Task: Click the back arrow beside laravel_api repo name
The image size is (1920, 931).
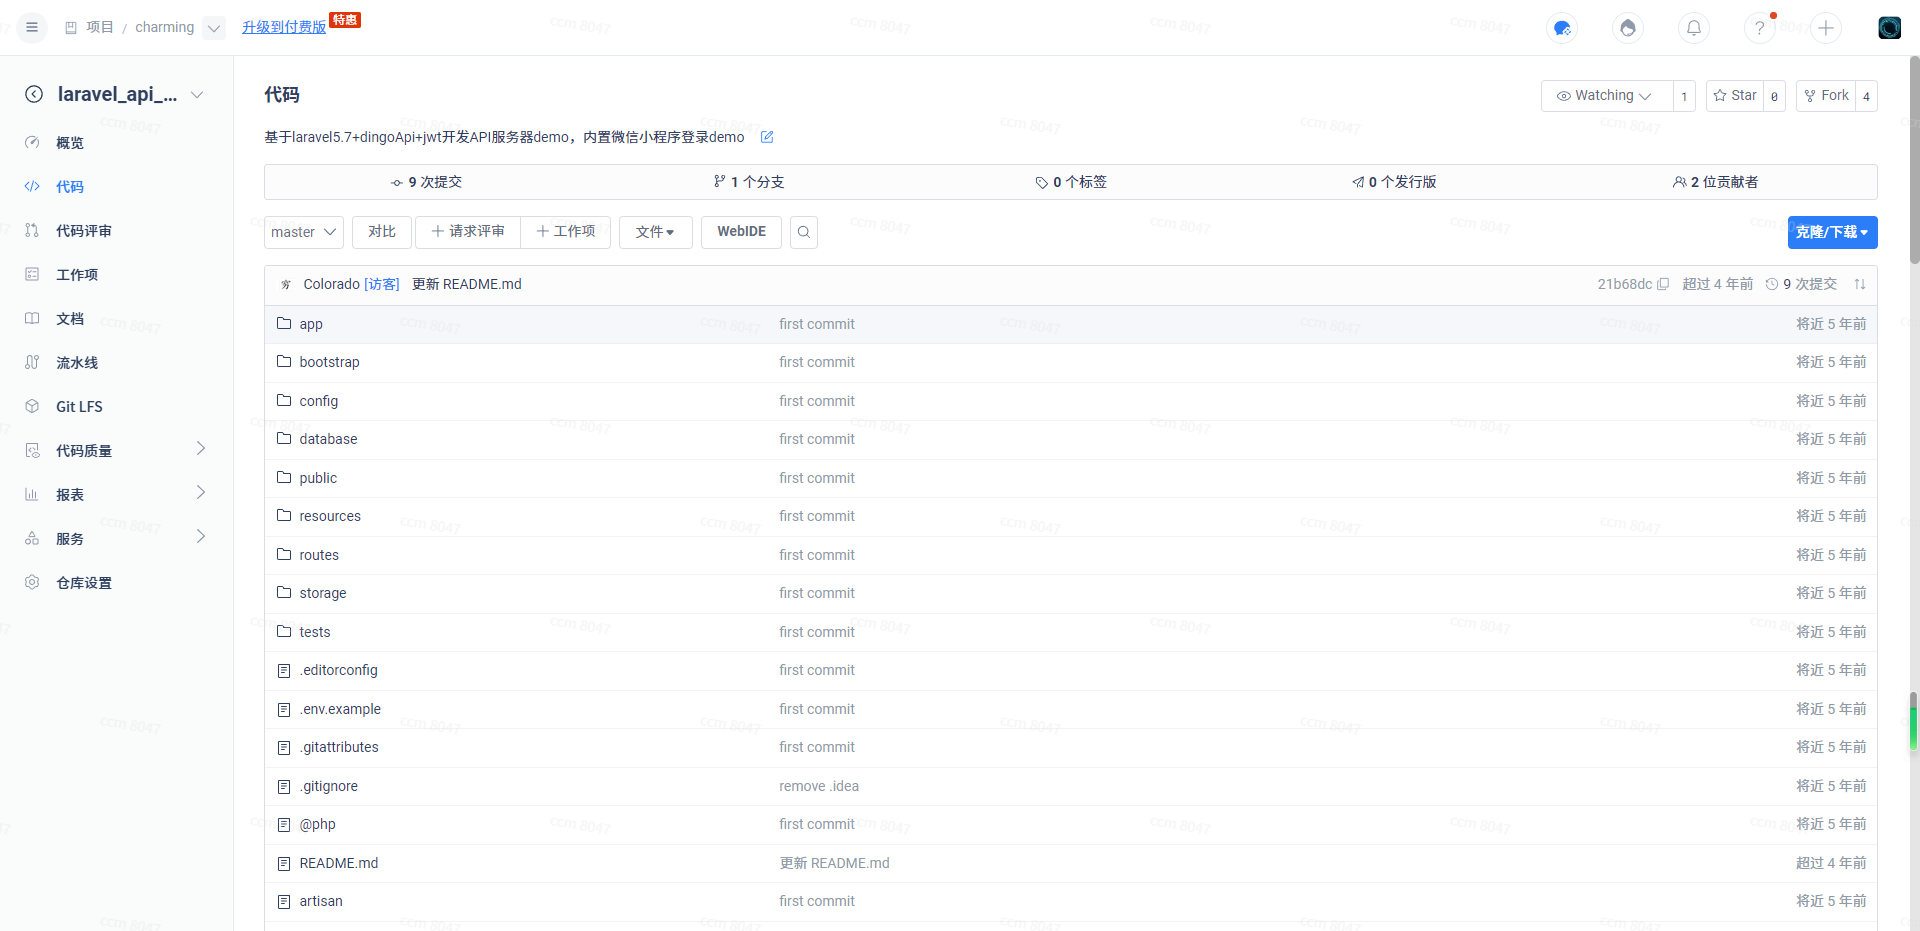Action: coord(34,94)
